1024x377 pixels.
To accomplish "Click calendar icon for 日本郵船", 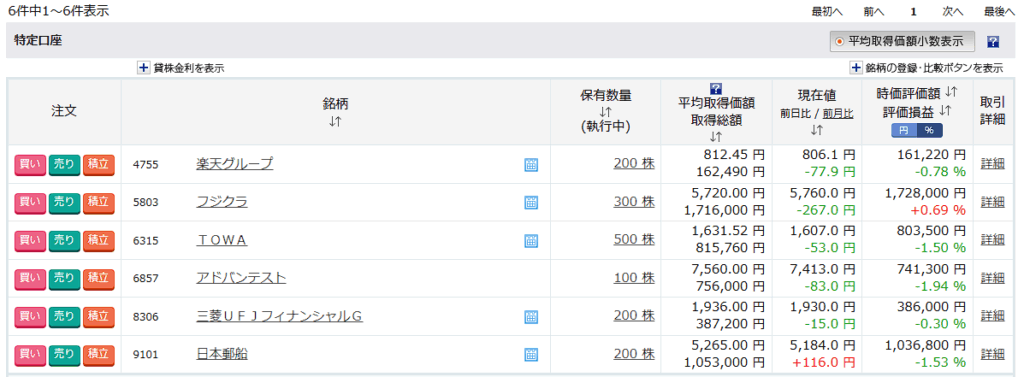I will coord(531,355).
